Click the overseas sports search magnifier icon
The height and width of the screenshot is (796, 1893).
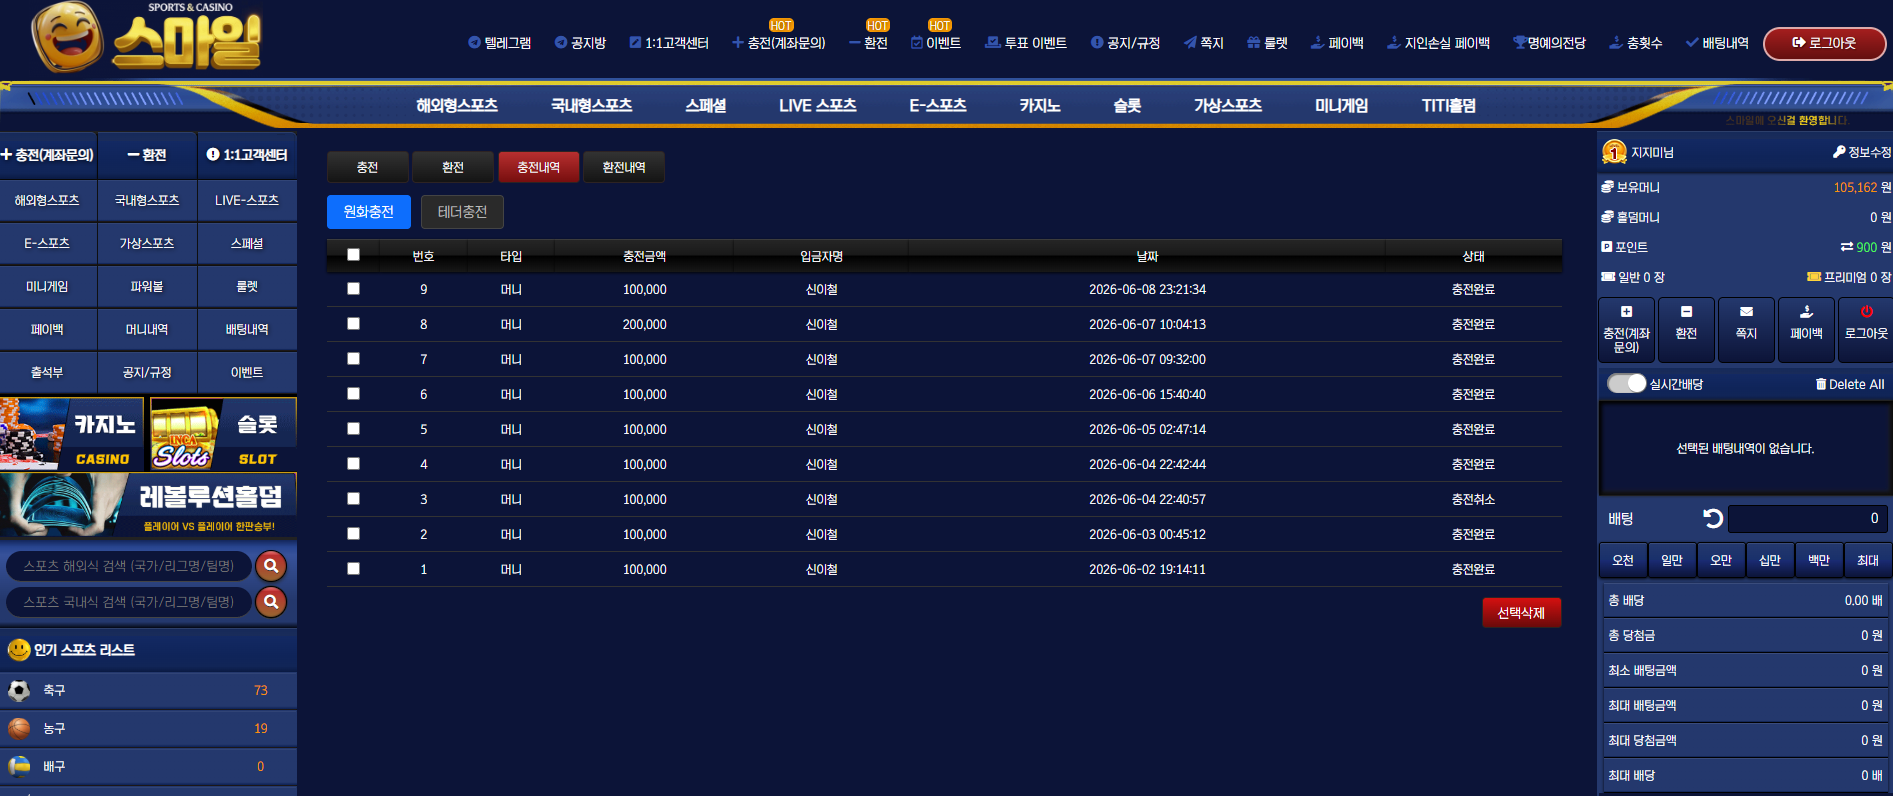[x=271, y=566]
